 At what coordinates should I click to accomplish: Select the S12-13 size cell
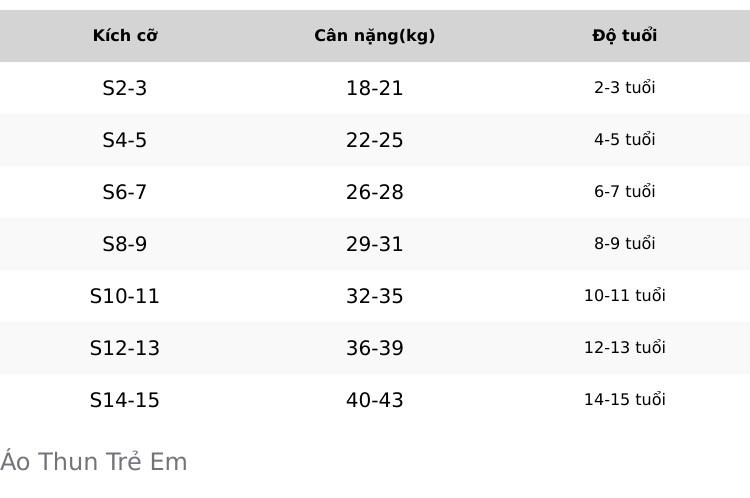[125, 348]
